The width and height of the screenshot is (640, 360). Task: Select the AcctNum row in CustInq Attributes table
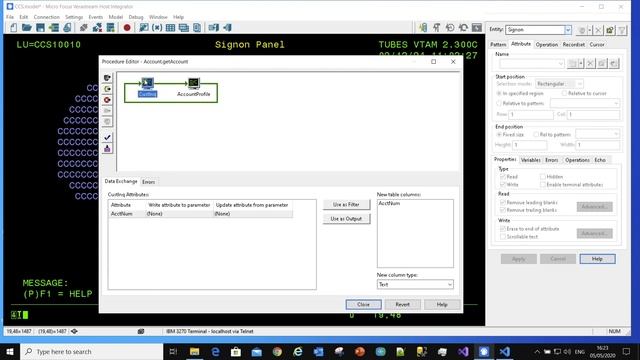click(x=201, y=214)
